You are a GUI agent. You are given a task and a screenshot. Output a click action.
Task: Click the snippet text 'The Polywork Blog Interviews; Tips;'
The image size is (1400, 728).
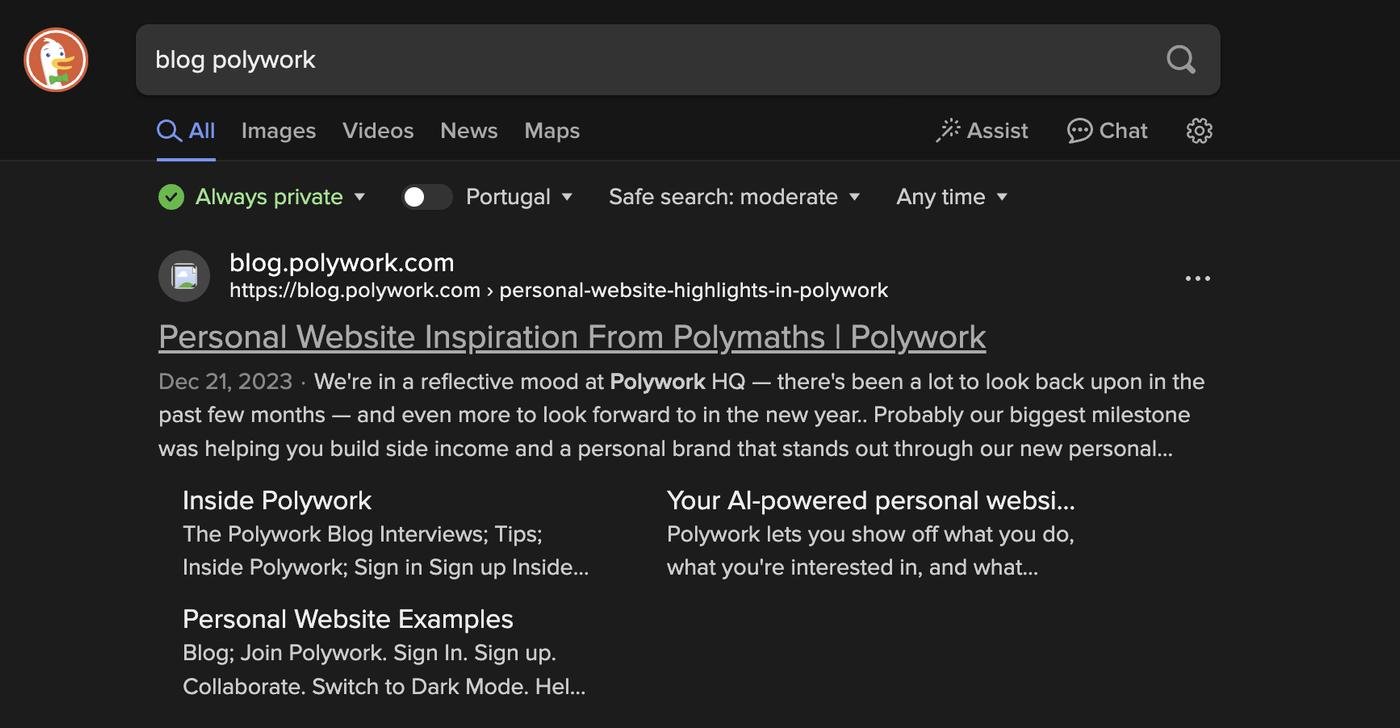point(363,534)
